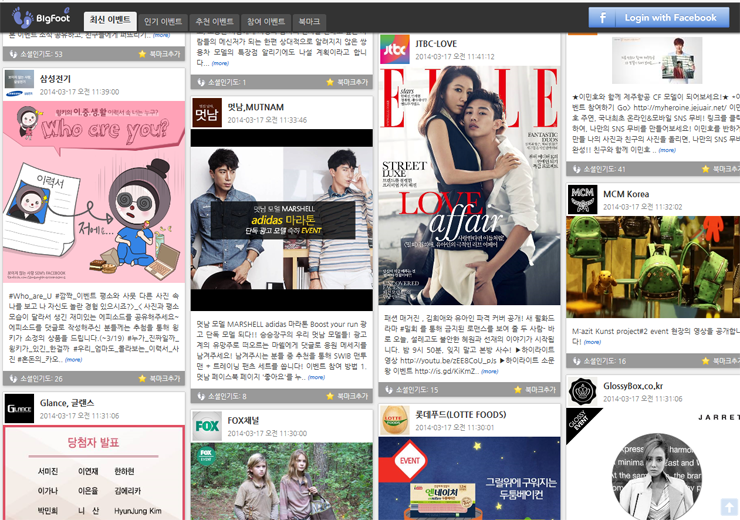Open the 삼성전기 profile logo
The height and width of the screenshot is (520, 740).
click(19, 84)
